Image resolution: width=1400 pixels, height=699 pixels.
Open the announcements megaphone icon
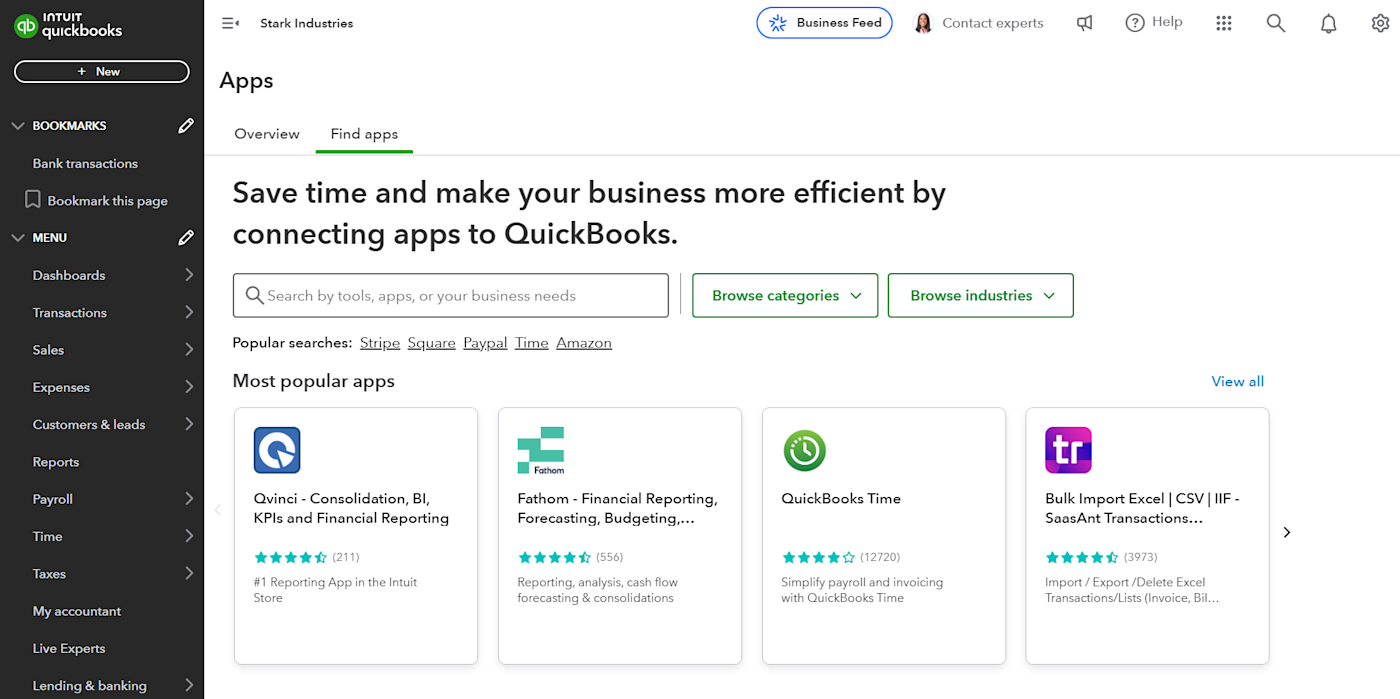(x=1084, y=23)
